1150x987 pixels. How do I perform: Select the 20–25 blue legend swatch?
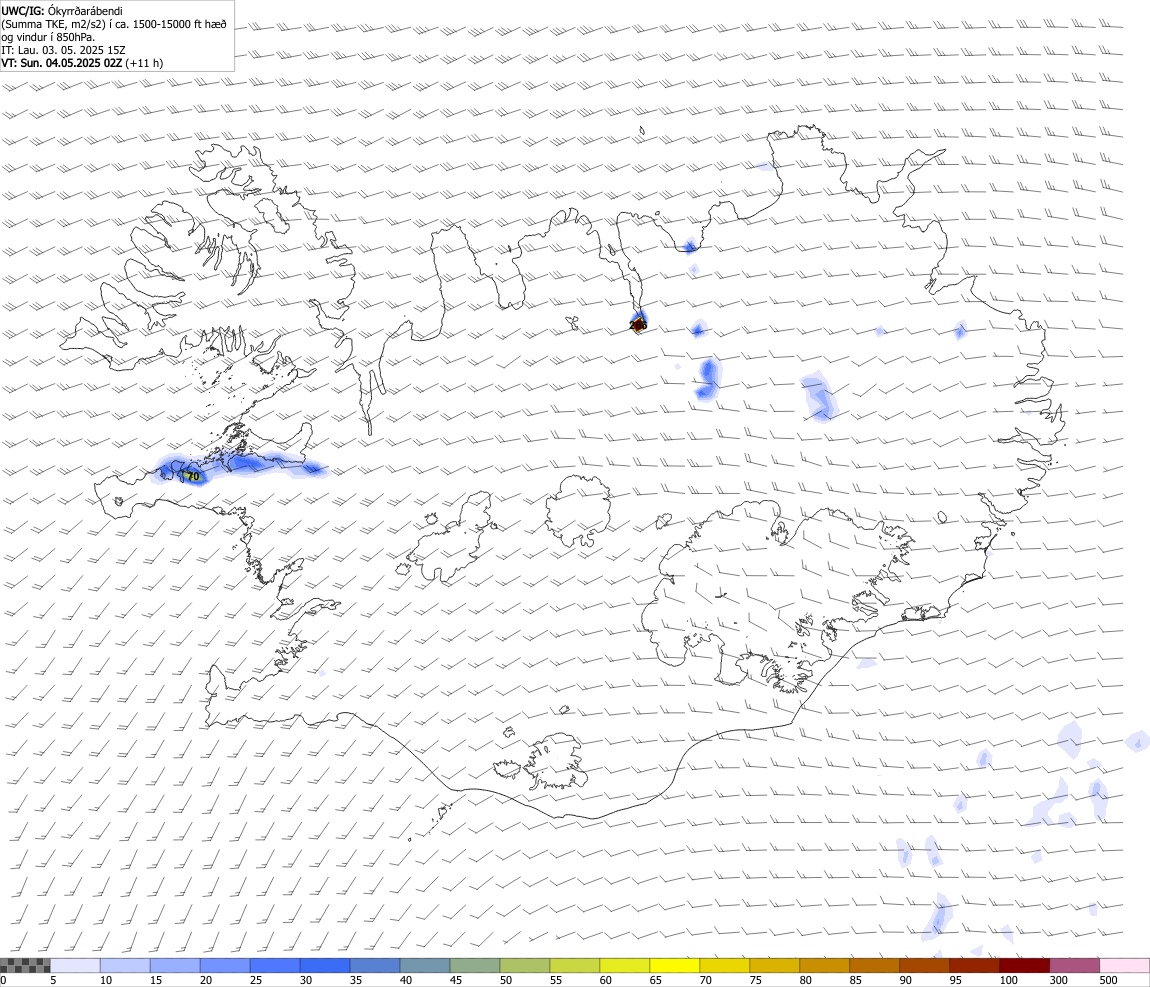(224, 965)
